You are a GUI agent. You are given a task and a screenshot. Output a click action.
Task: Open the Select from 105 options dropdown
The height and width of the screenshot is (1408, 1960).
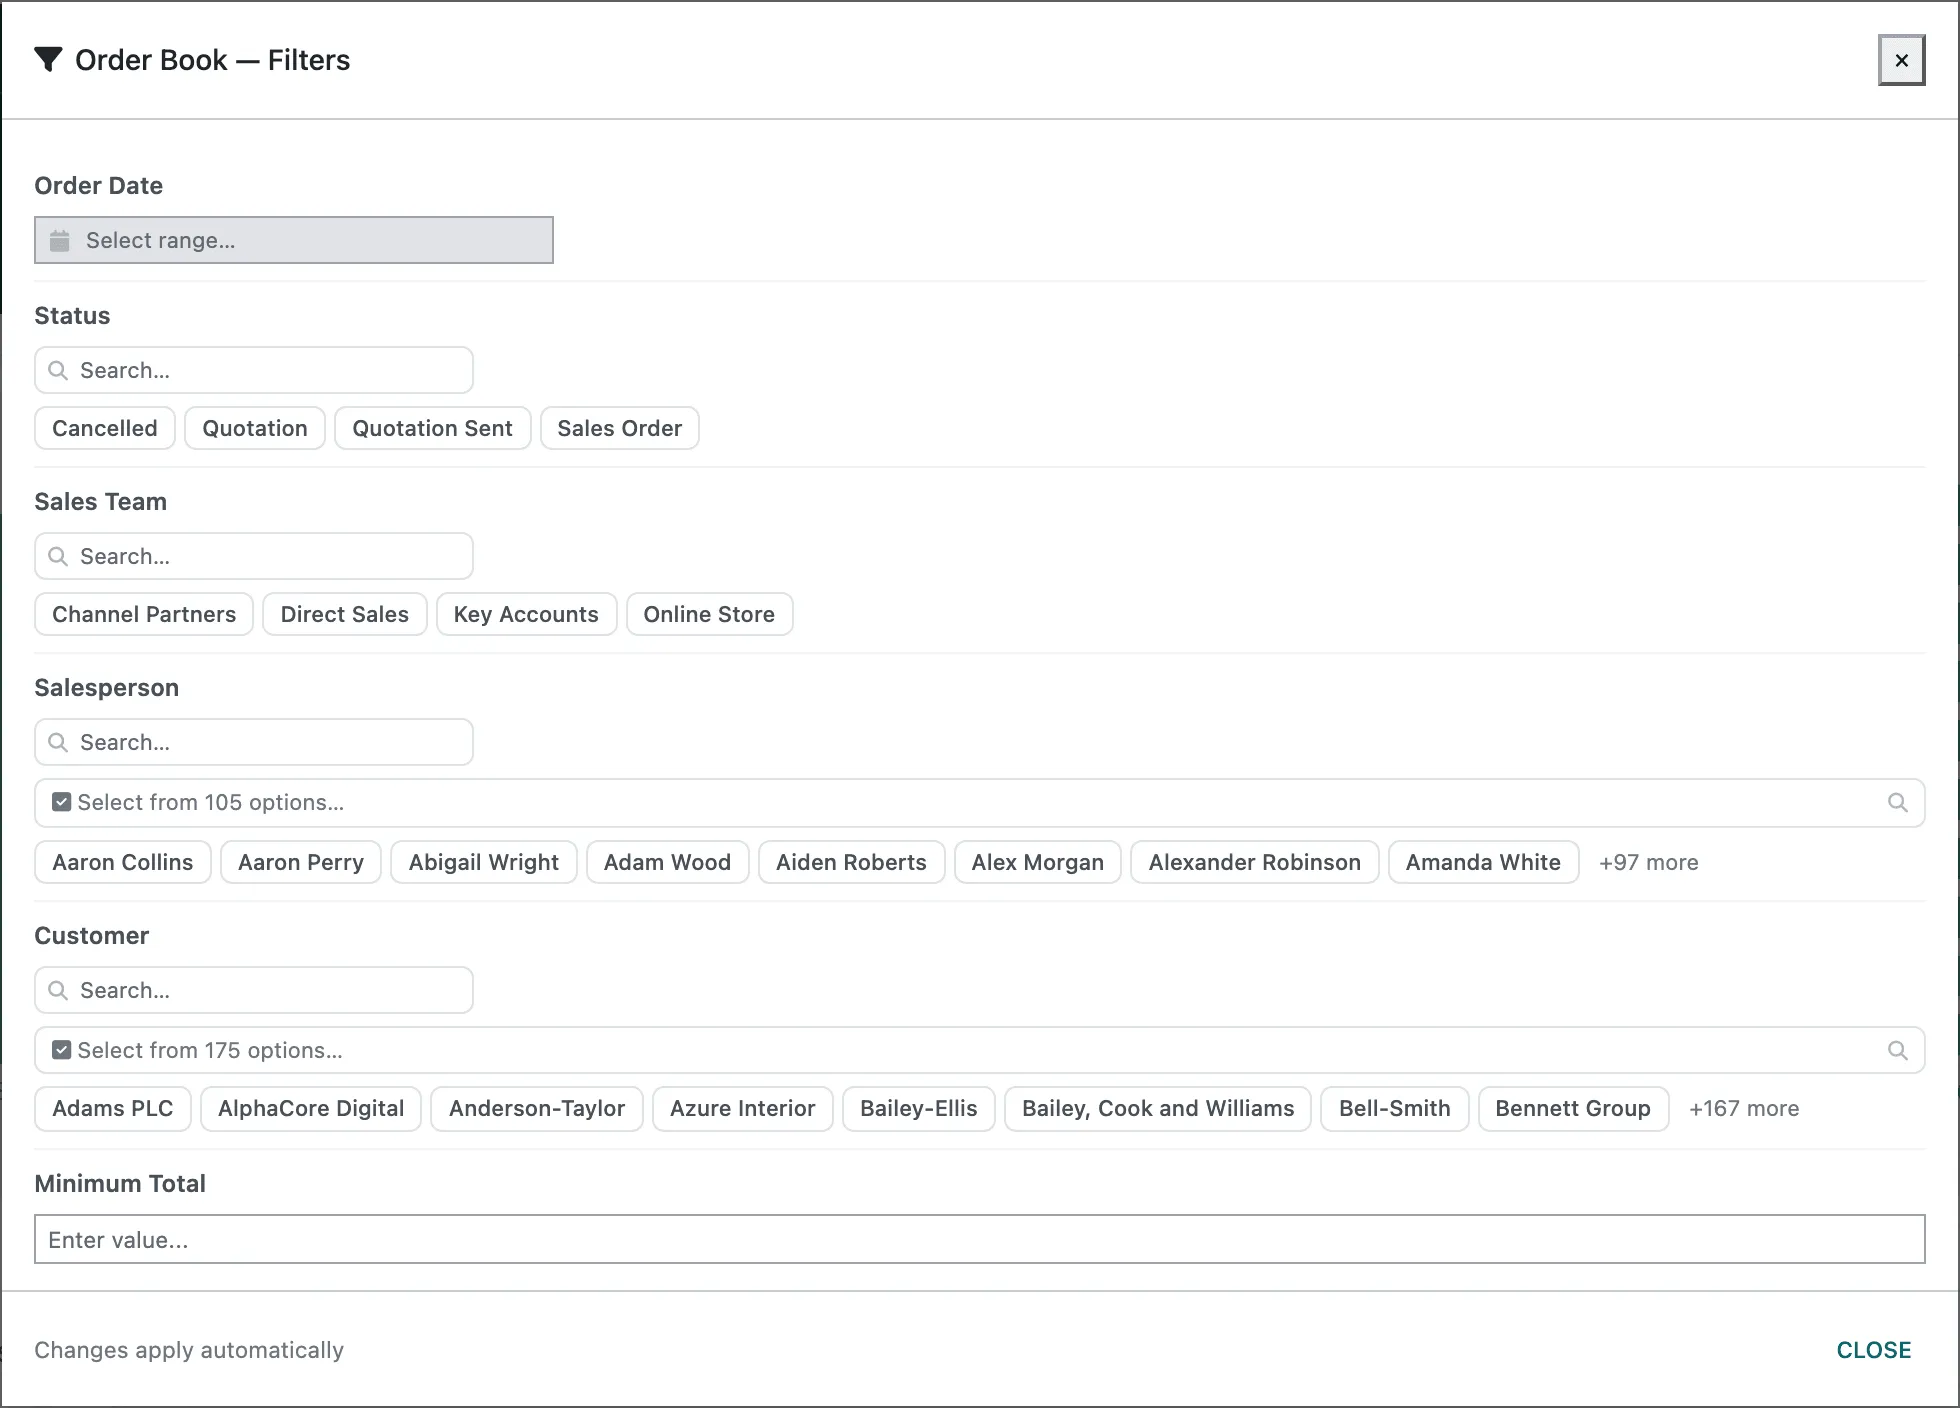[980, 802]
